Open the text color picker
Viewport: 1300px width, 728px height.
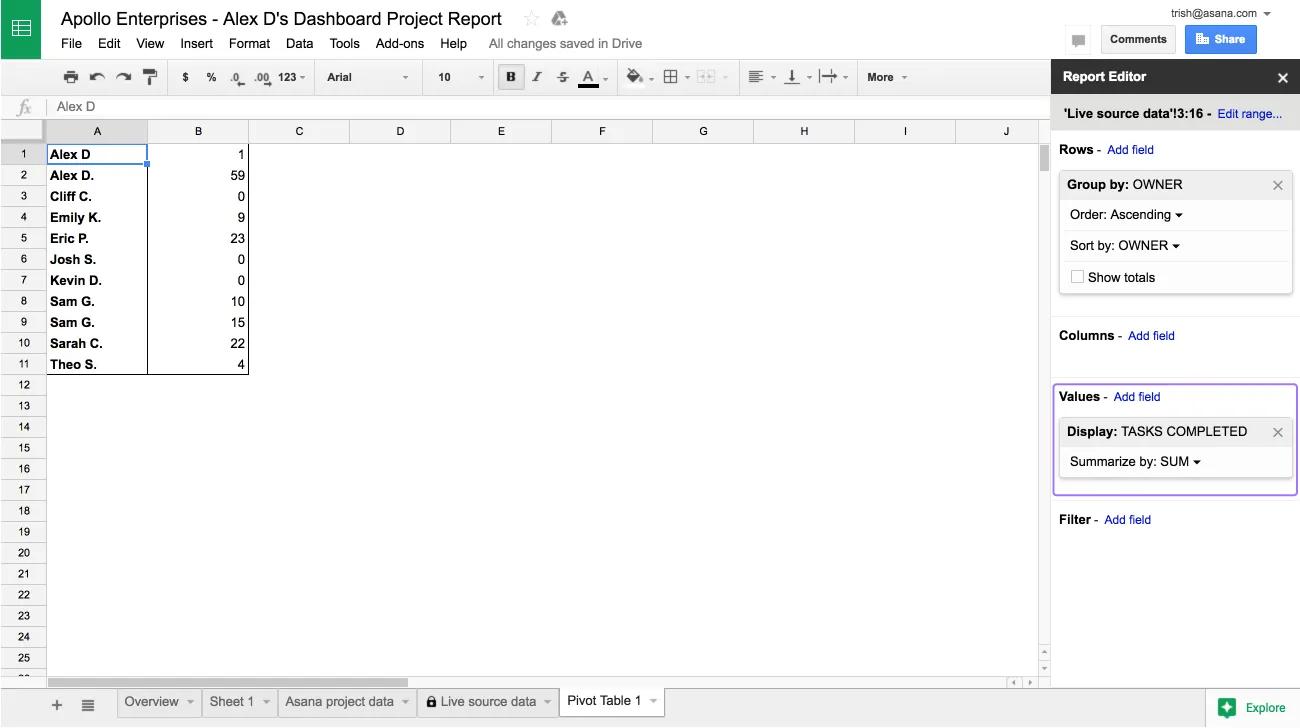tap(589, 77)
